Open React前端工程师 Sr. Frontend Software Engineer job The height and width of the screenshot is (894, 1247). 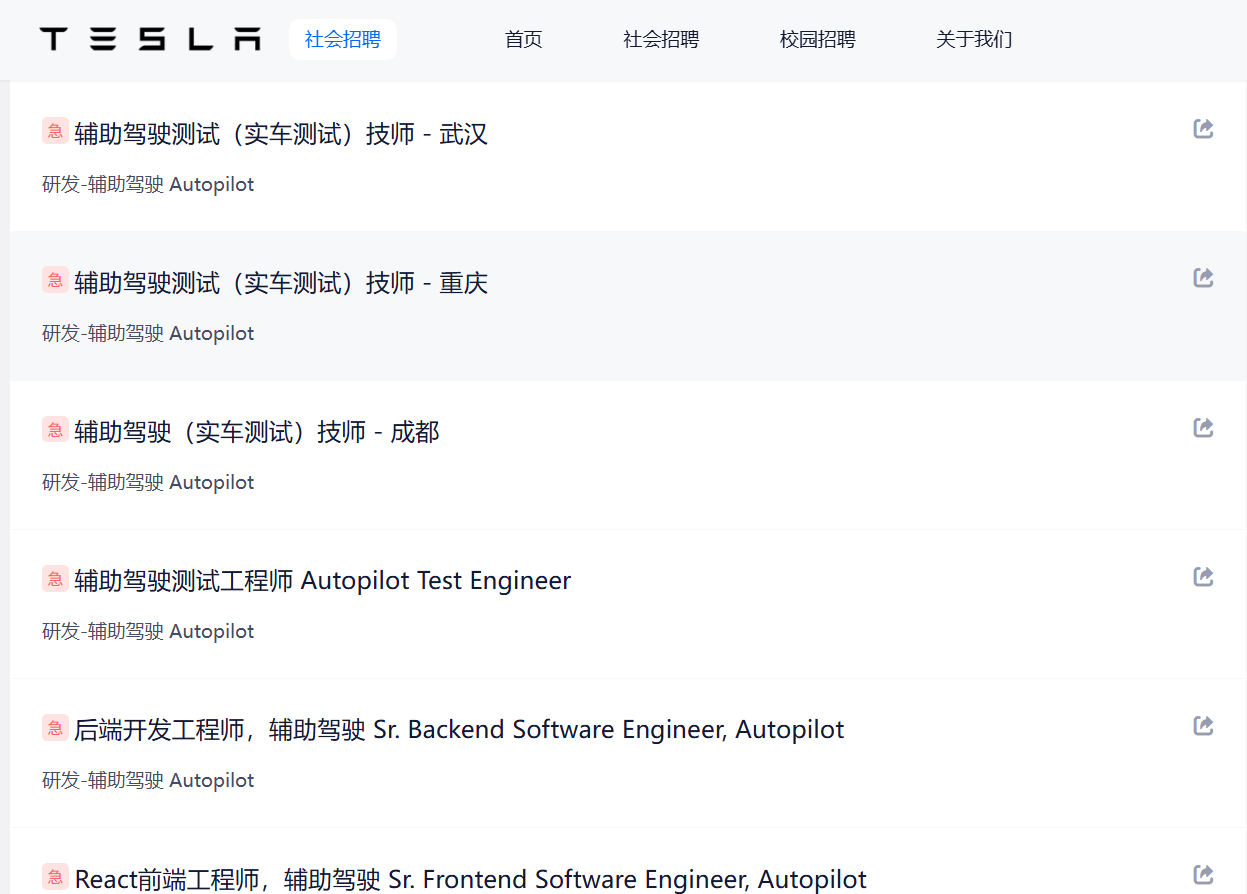click(x=471, y=879)
